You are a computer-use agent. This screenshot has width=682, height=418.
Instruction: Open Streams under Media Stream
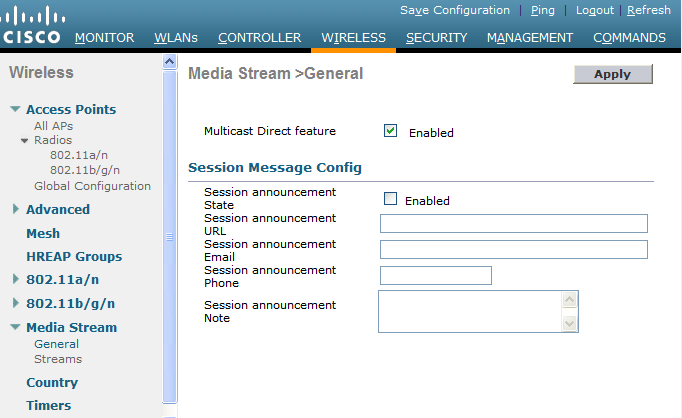tap(58, 359)
